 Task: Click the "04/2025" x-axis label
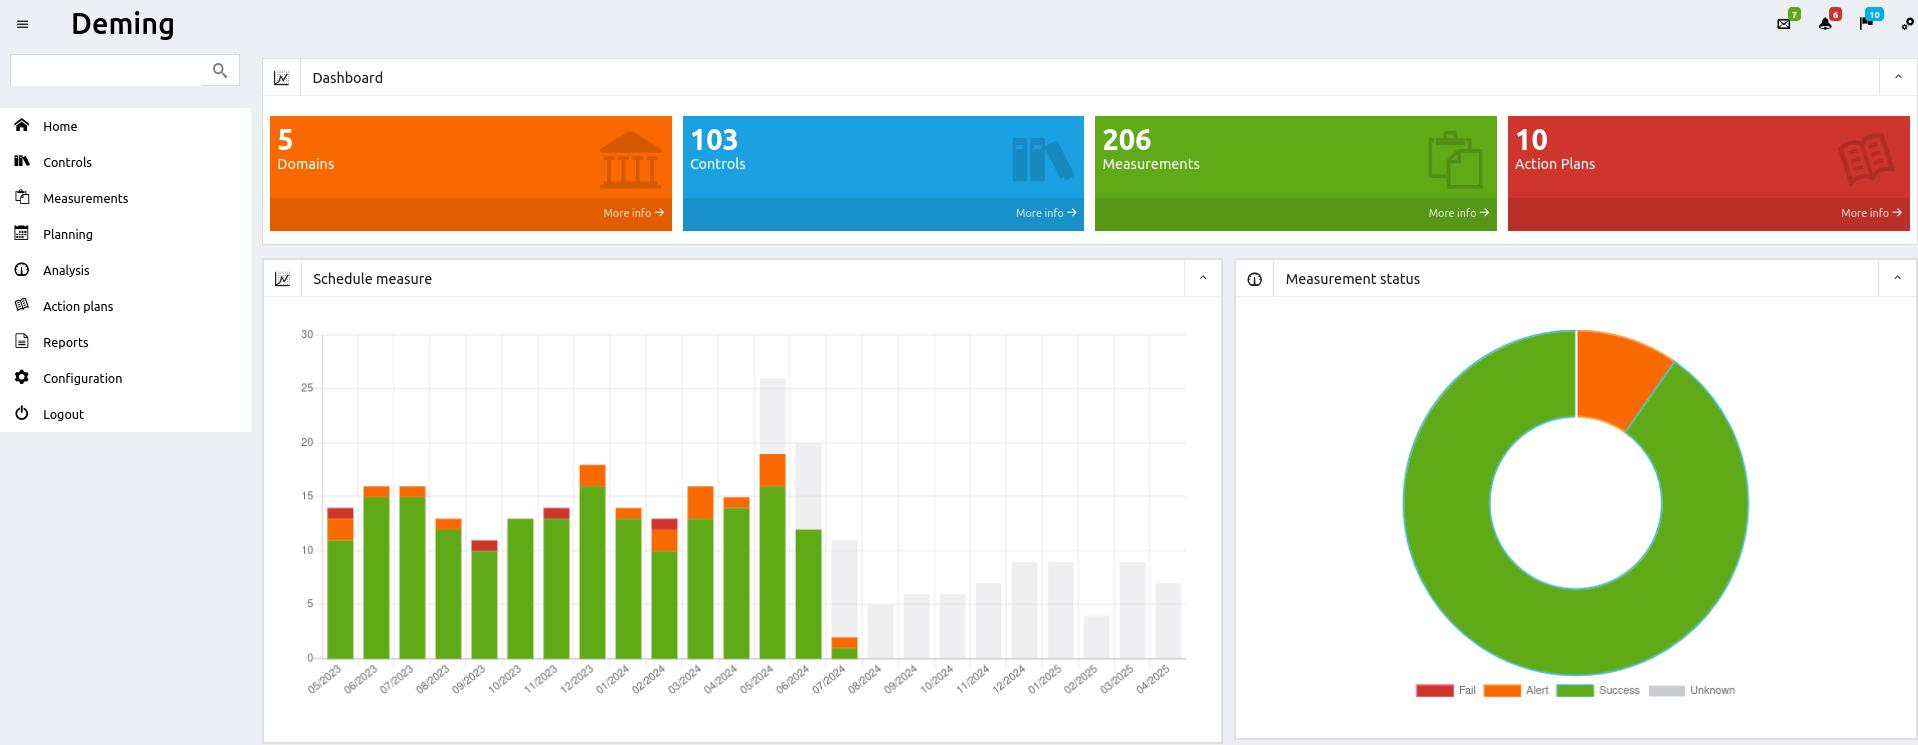coord(1153,679)
